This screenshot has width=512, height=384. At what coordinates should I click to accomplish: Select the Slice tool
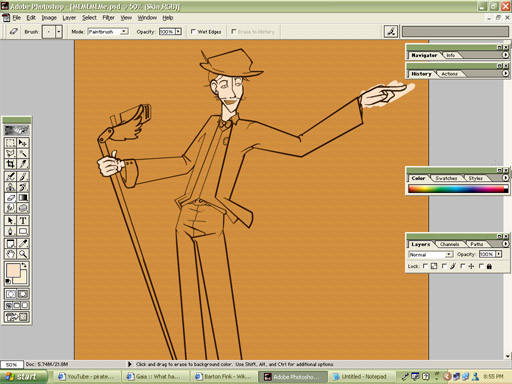tap(23, 164)
